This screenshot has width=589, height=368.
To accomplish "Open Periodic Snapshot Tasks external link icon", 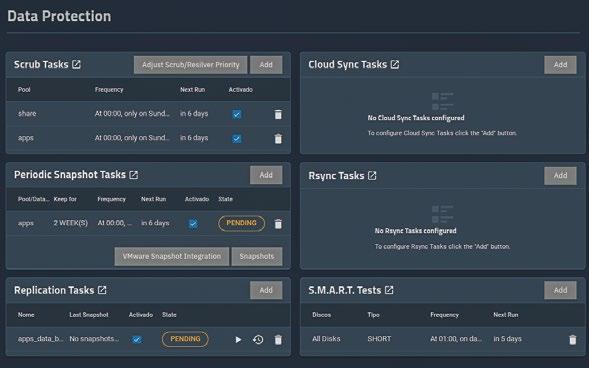I will click(133, 175).
